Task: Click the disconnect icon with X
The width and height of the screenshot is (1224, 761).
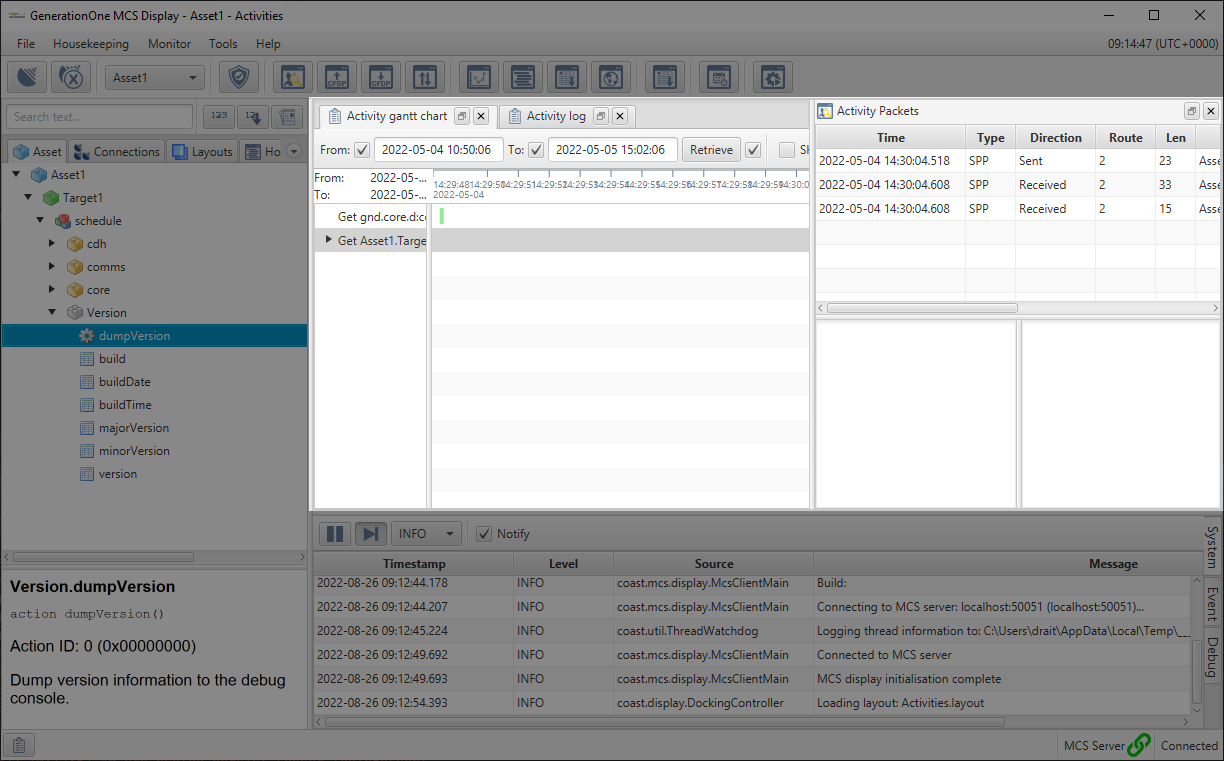Action: [x=72, y=77]
